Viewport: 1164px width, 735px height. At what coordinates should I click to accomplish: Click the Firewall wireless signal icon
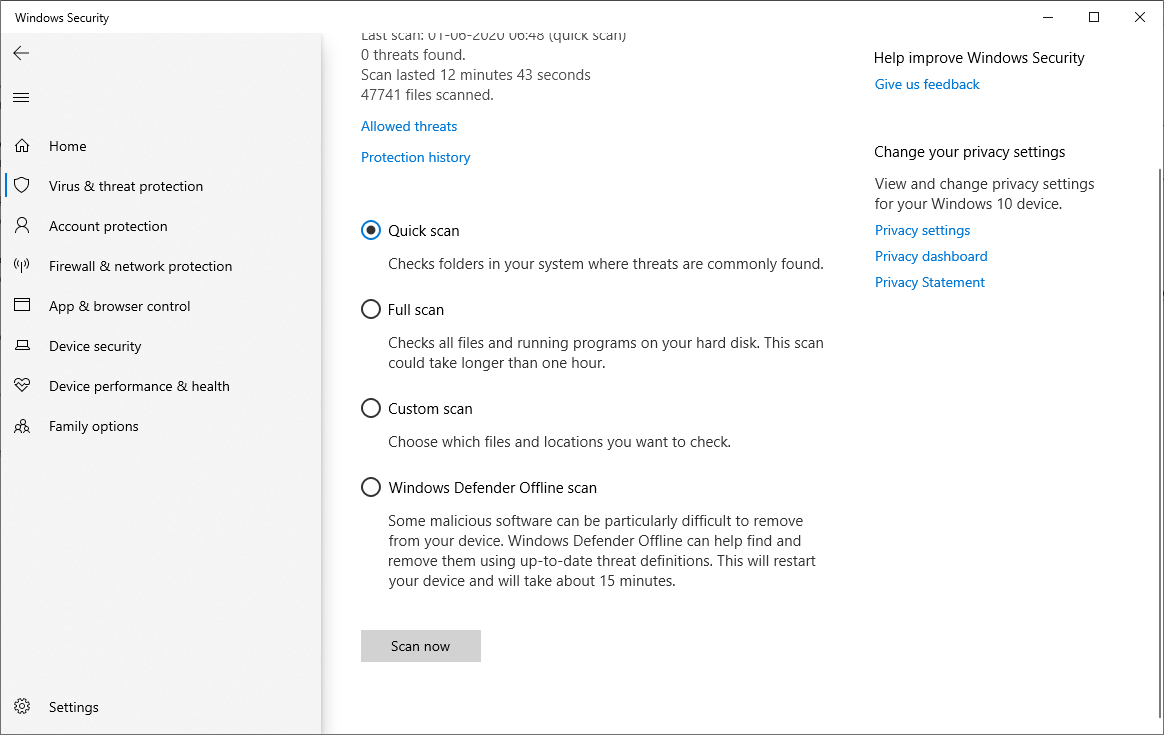(x=22, y=265)
